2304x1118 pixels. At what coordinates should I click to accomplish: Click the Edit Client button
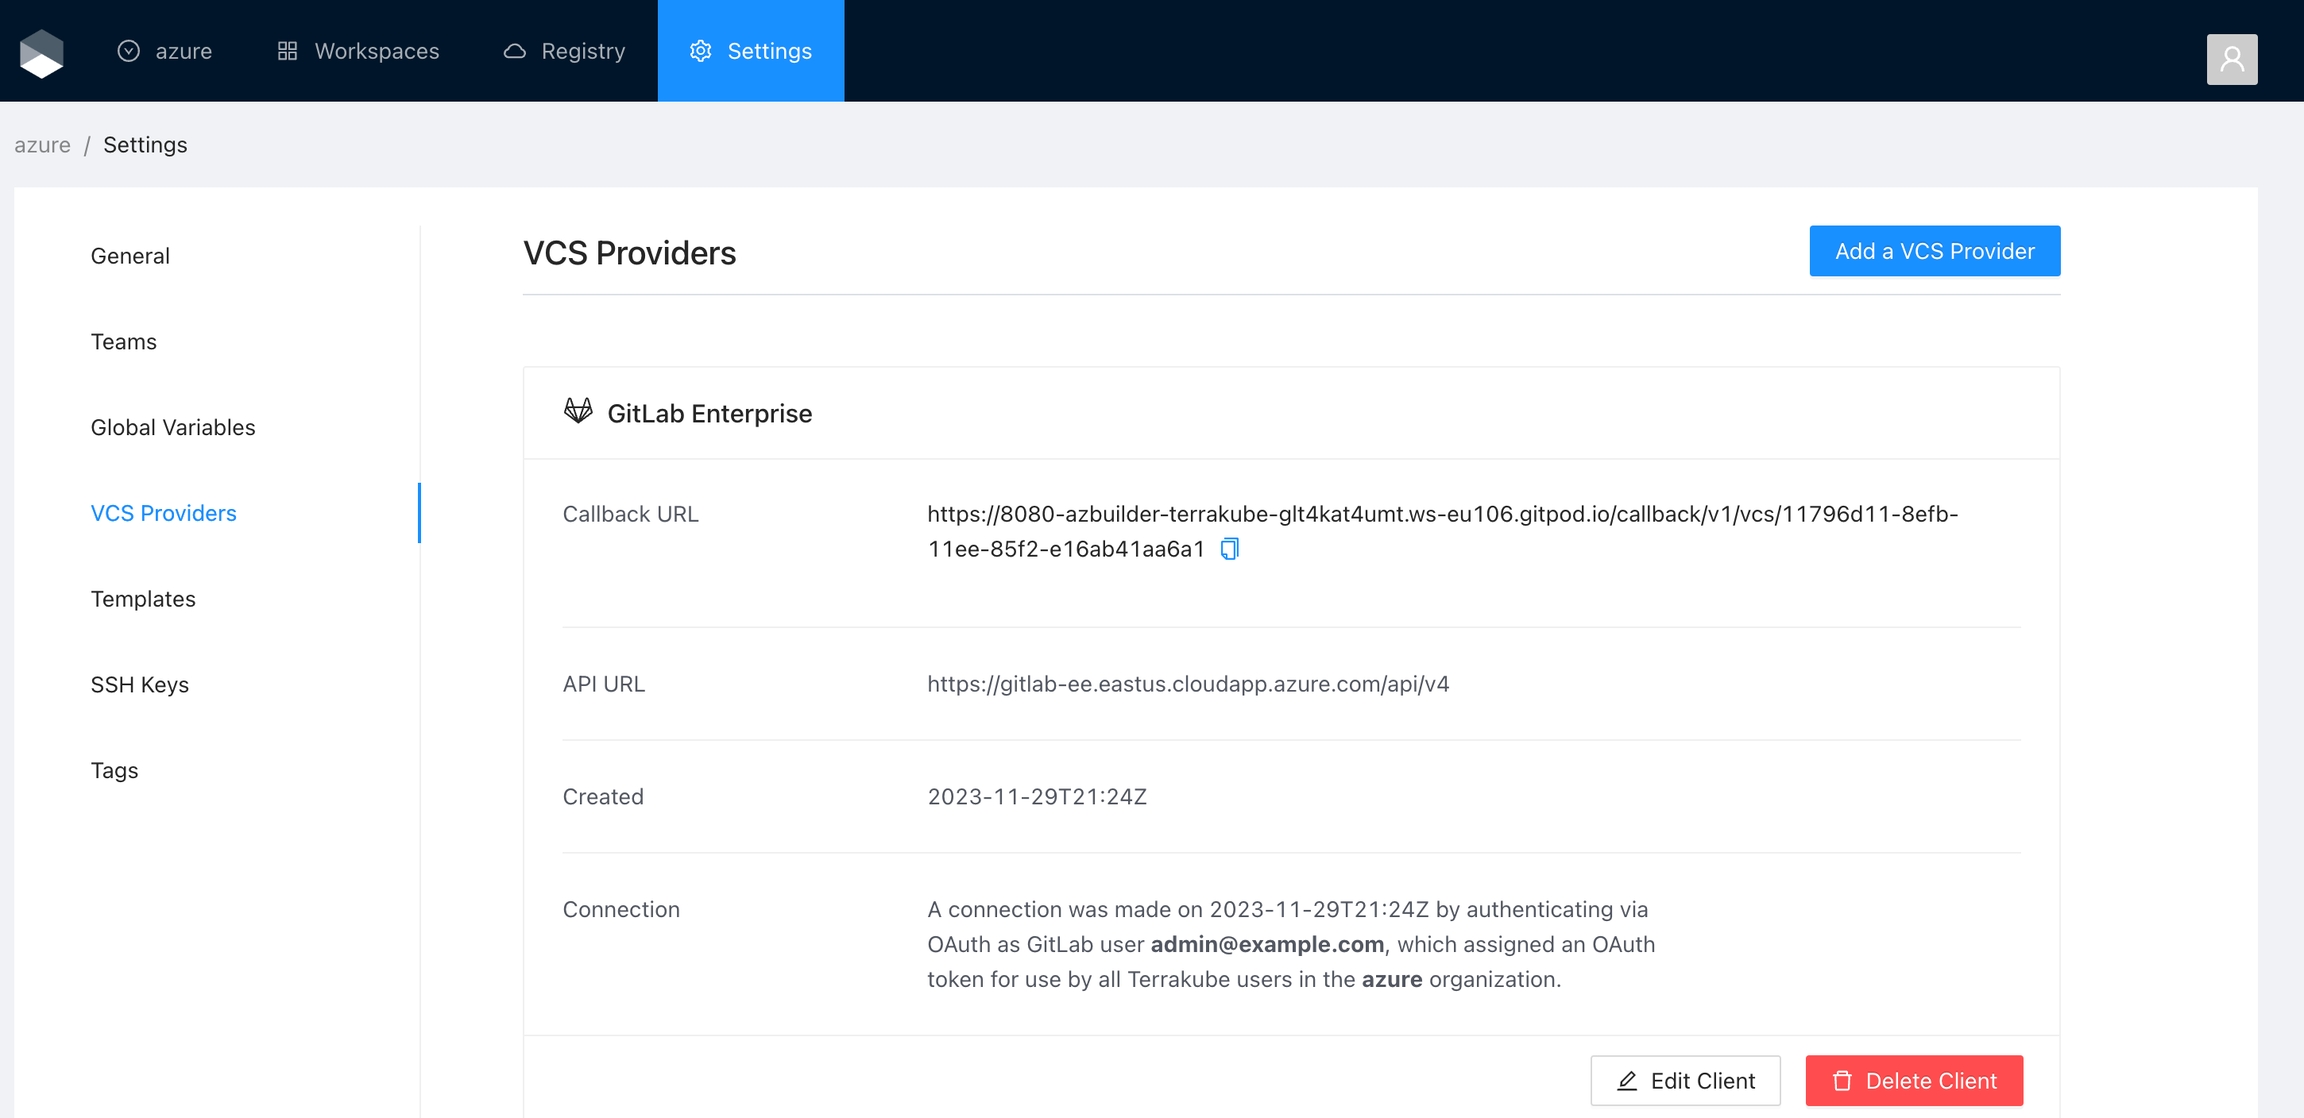tap(1685, 1080)
